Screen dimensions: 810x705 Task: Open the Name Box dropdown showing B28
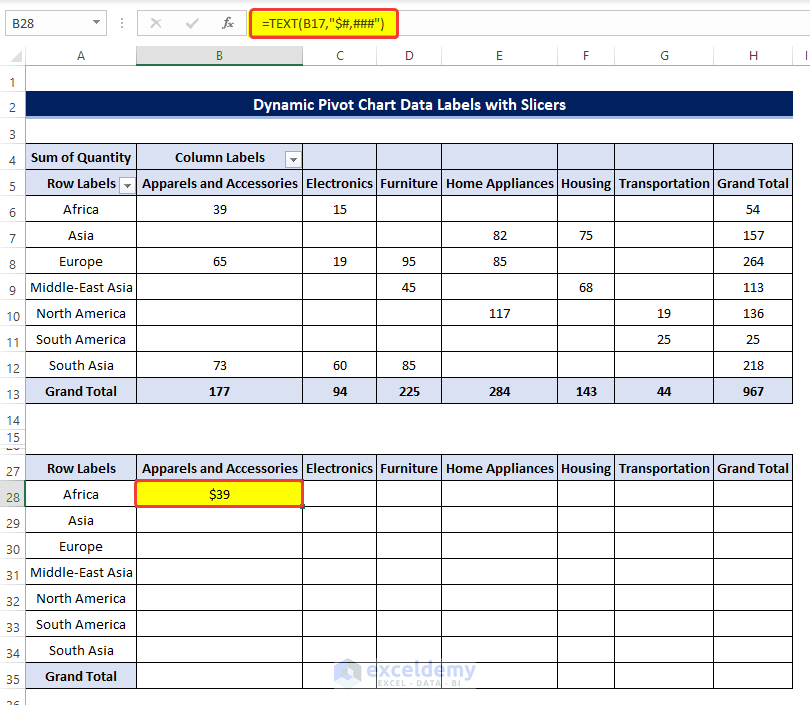(x=96, y=21)
